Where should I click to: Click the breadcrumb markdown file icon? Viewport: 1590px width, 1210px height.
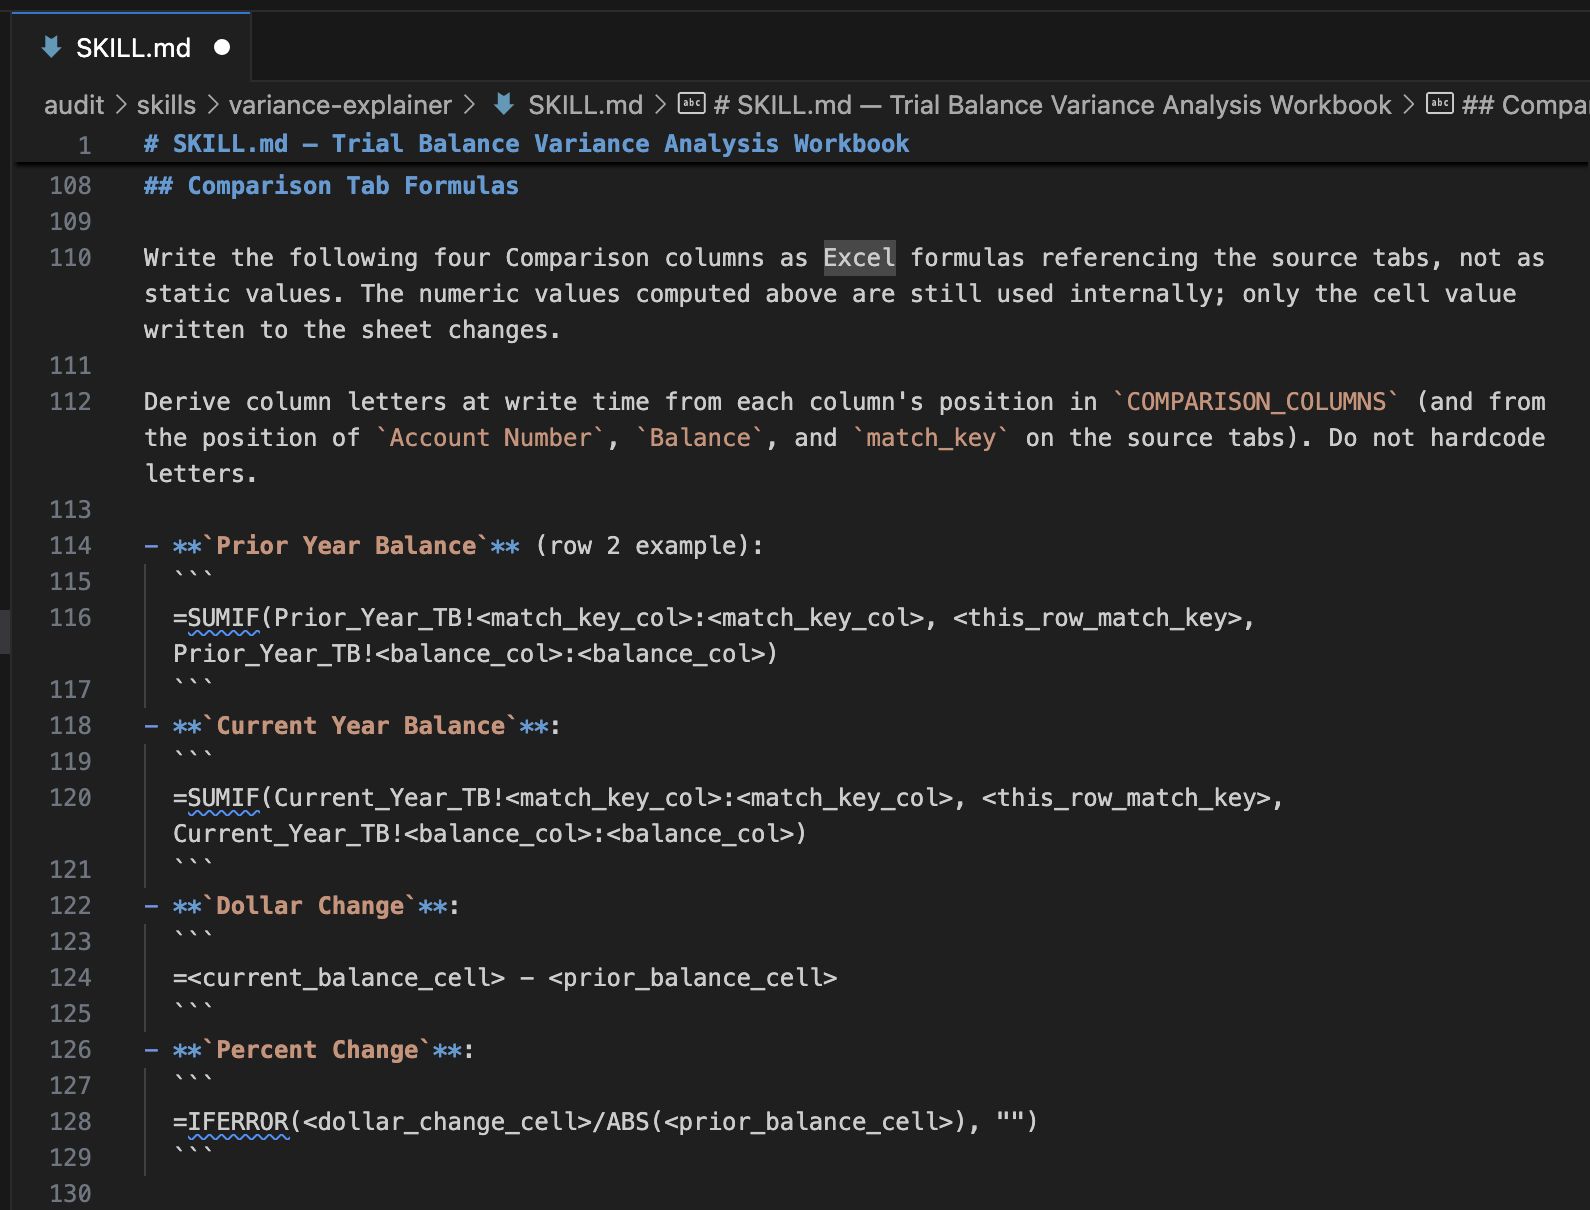pos(504,104)
